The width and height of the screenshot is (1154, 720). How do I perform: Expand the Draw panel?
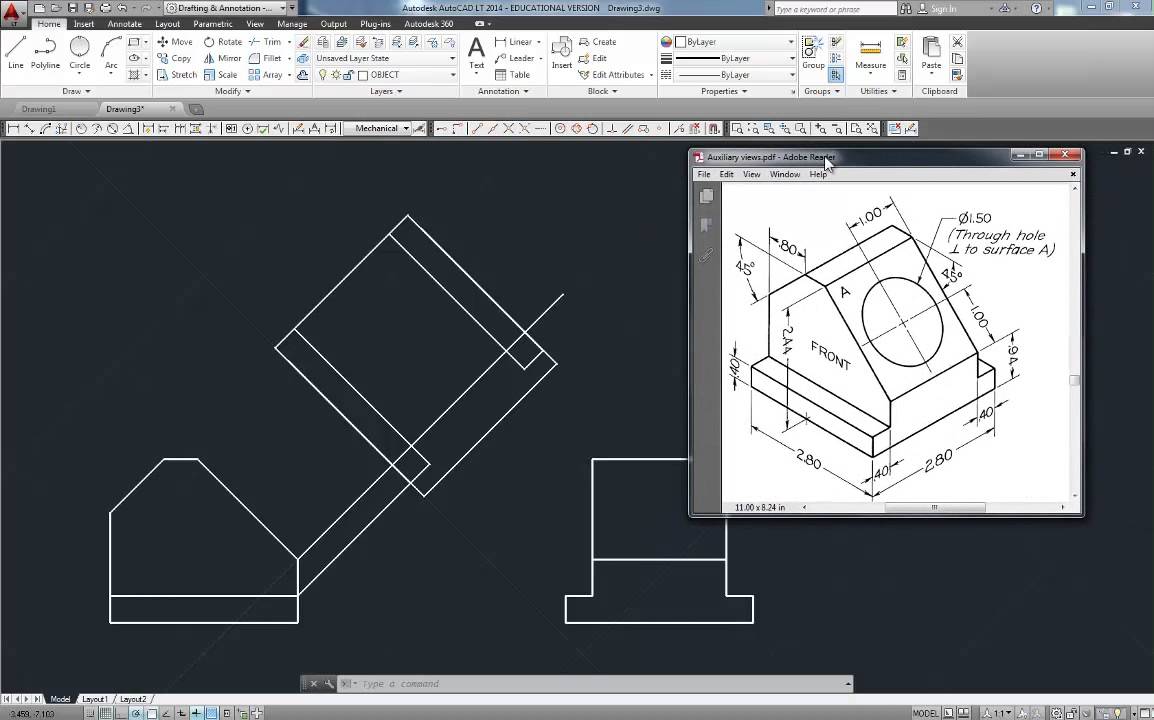(x=77, y=91)
